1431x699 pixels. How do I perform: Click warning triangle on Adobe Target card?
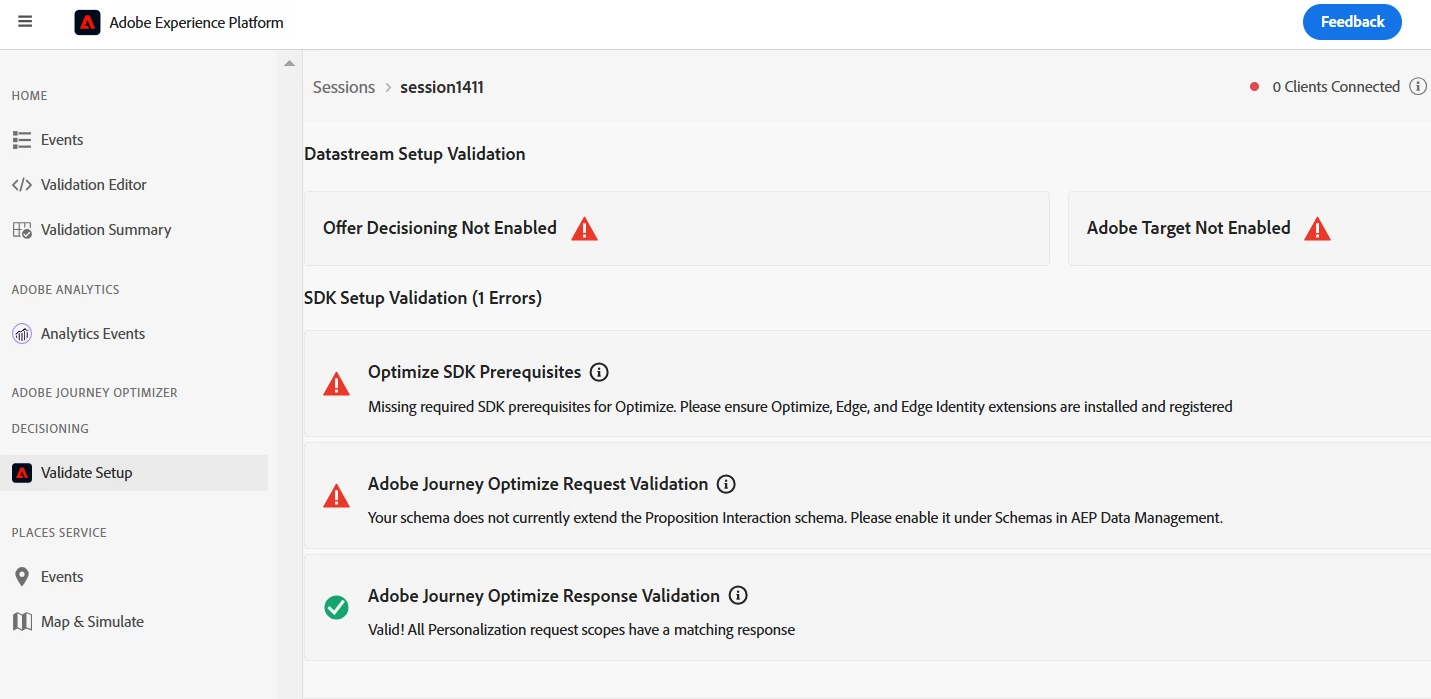point(1318,229)
